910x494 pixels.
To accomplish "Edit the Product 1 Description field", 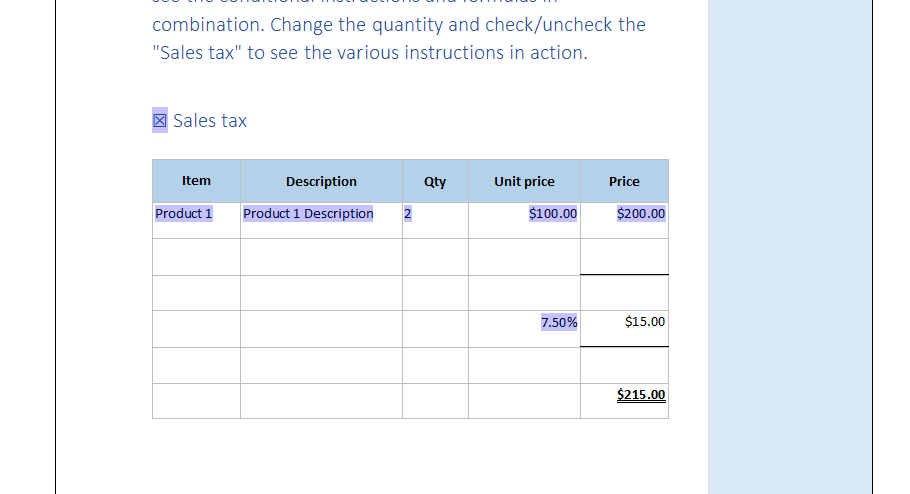I will tap(308, 214).
